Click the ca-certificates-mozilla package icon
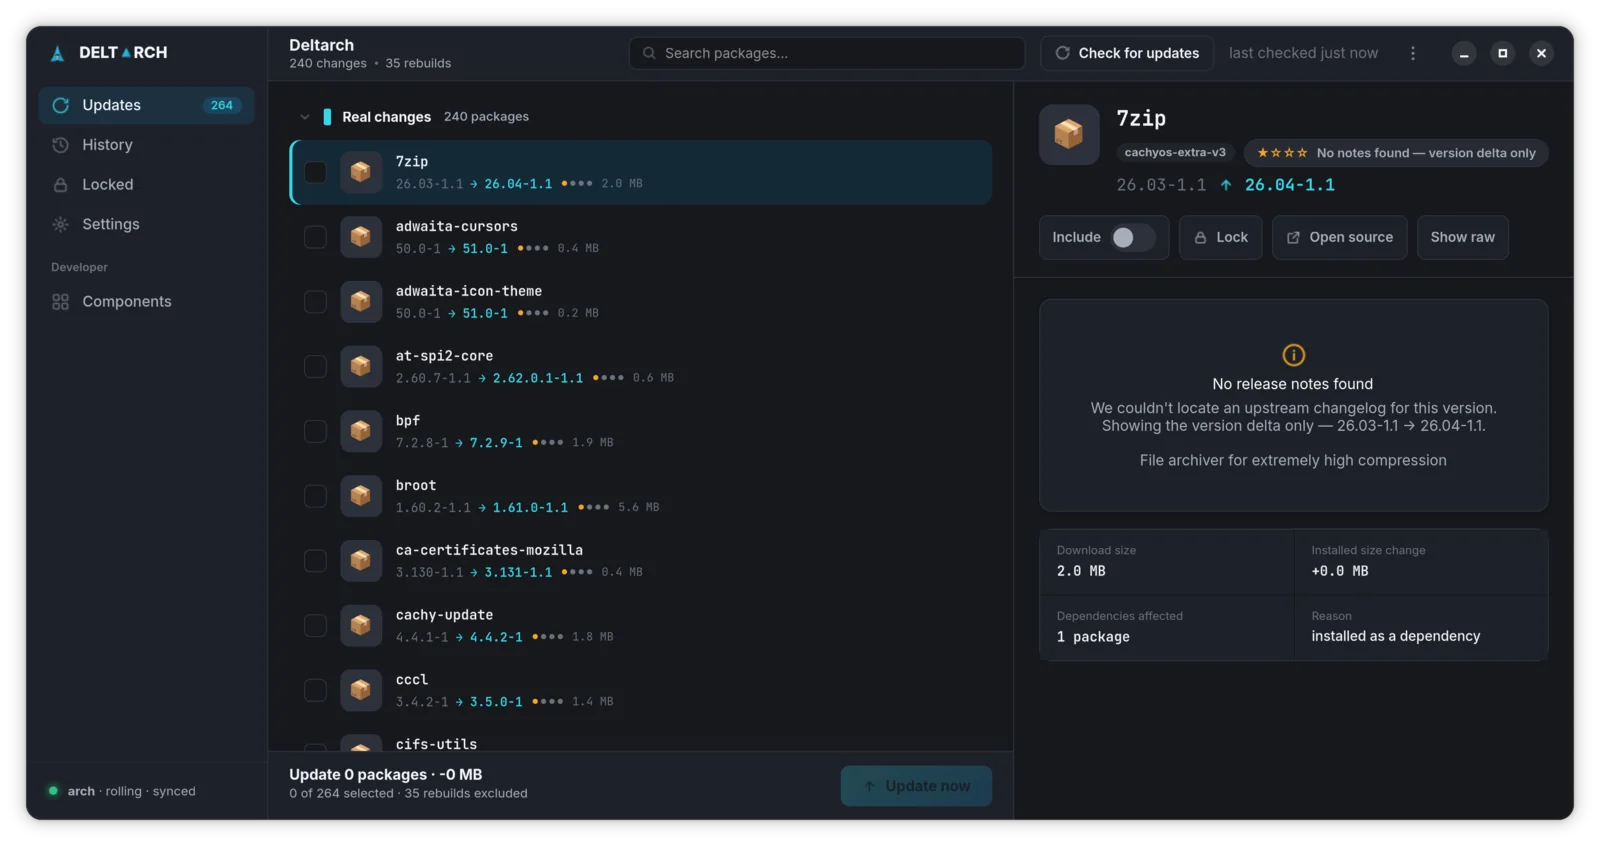Screen dimensions: 1600x846 [x=361, y=561]
